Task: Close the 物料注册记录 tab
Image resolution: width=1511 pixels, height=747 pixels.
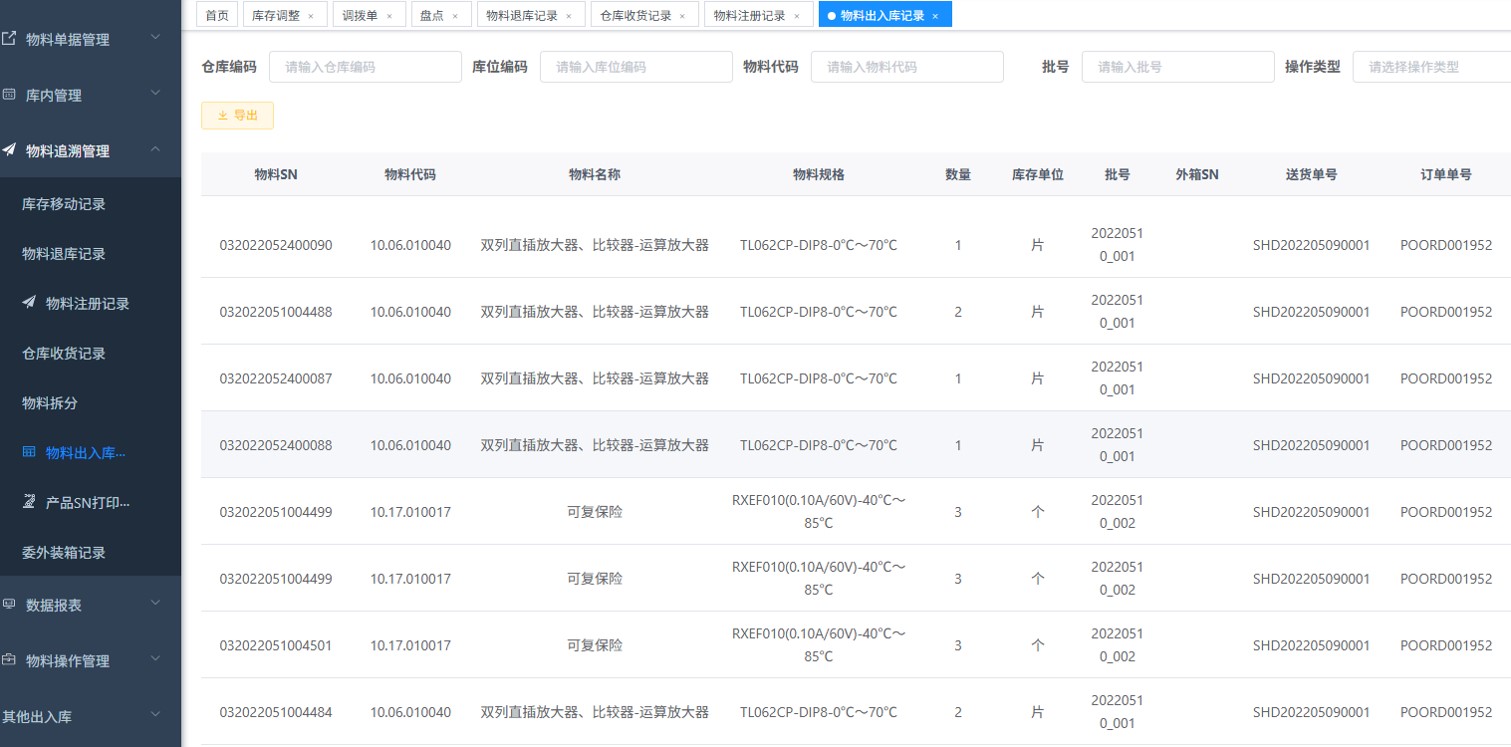Action: point(797,16)
